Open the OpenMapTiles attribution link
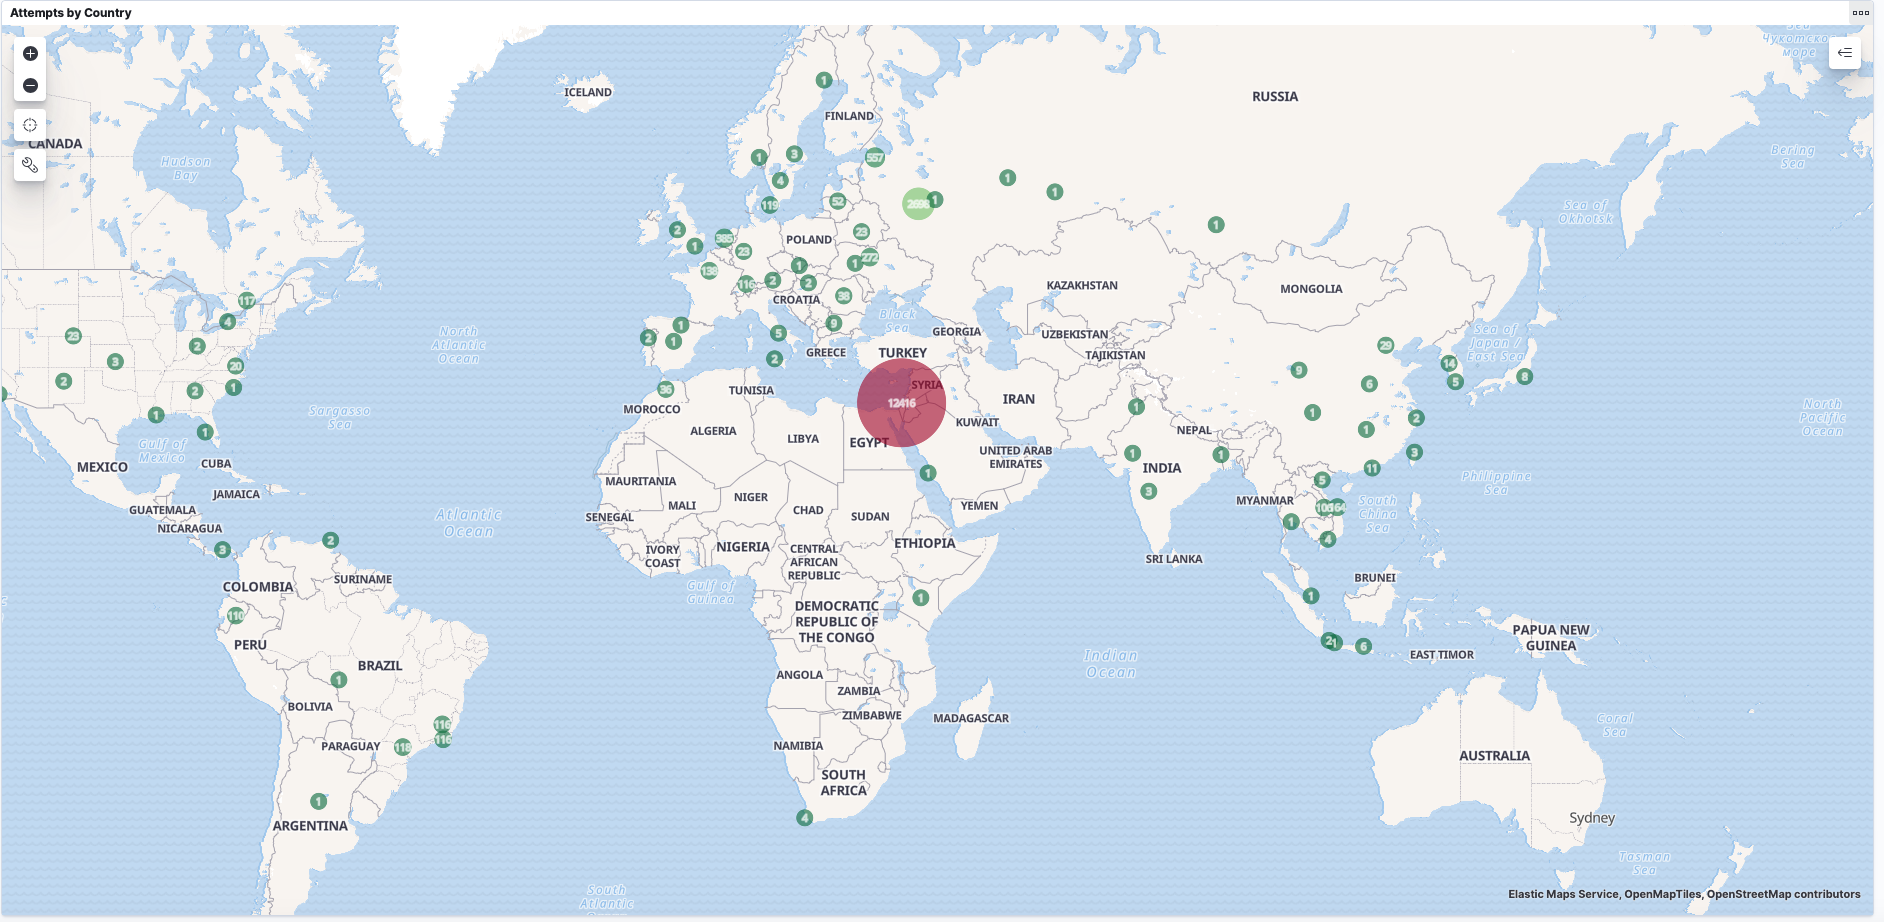This screenshot has height=922, width=1884. [x=1664, y=894]
